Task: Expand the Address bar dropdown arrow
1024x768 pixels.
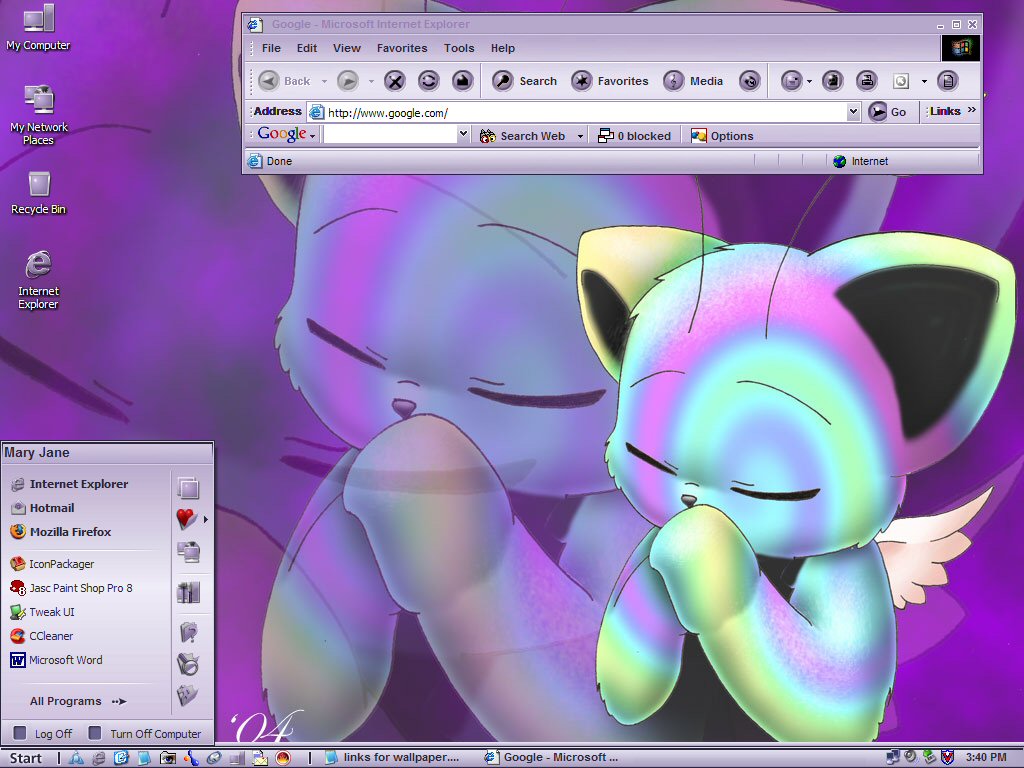Action: (853, 112)
